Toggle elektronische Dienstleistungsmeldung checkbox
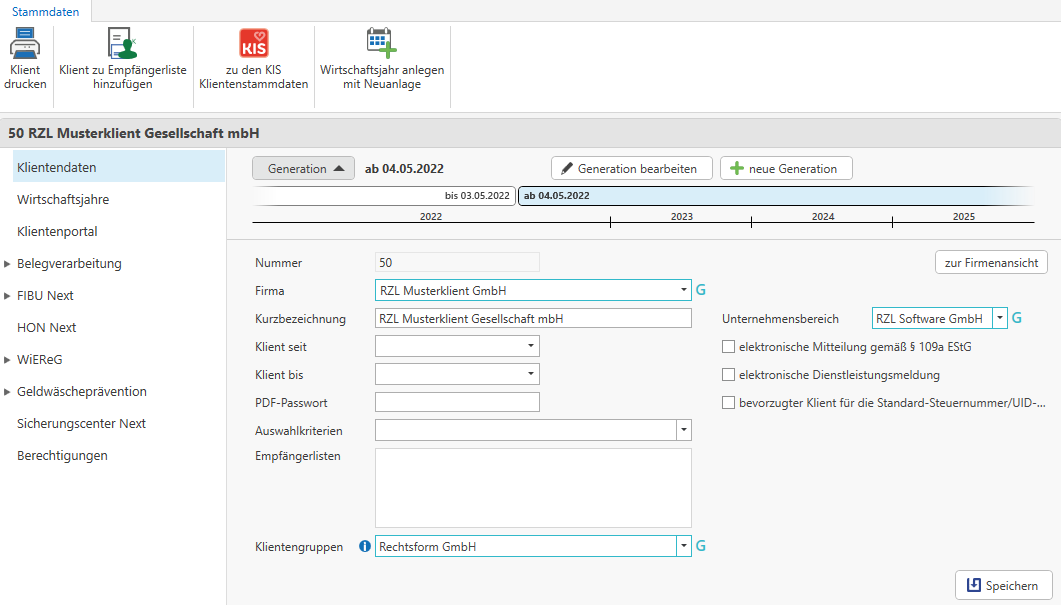 [728, 375]
